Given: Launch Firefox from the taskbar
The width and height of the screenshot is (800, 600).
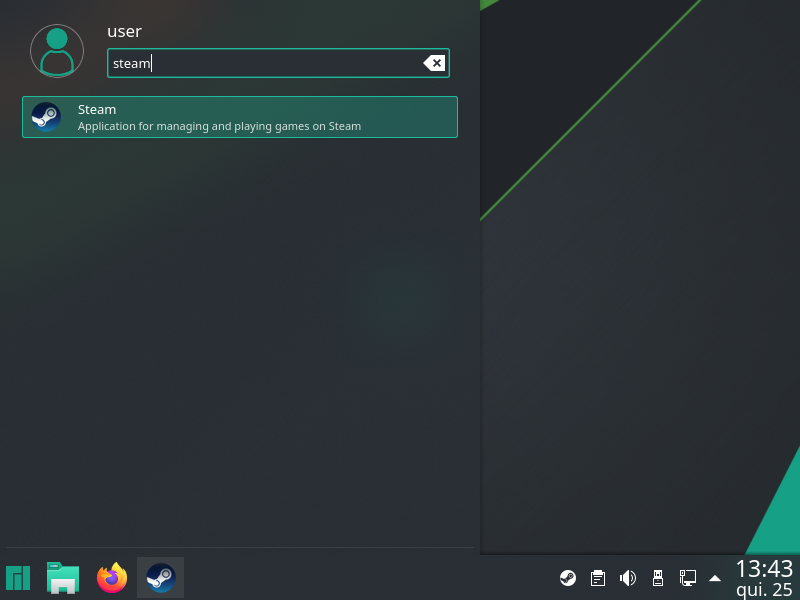Looking at the screenshot, I should coord(112,578).
